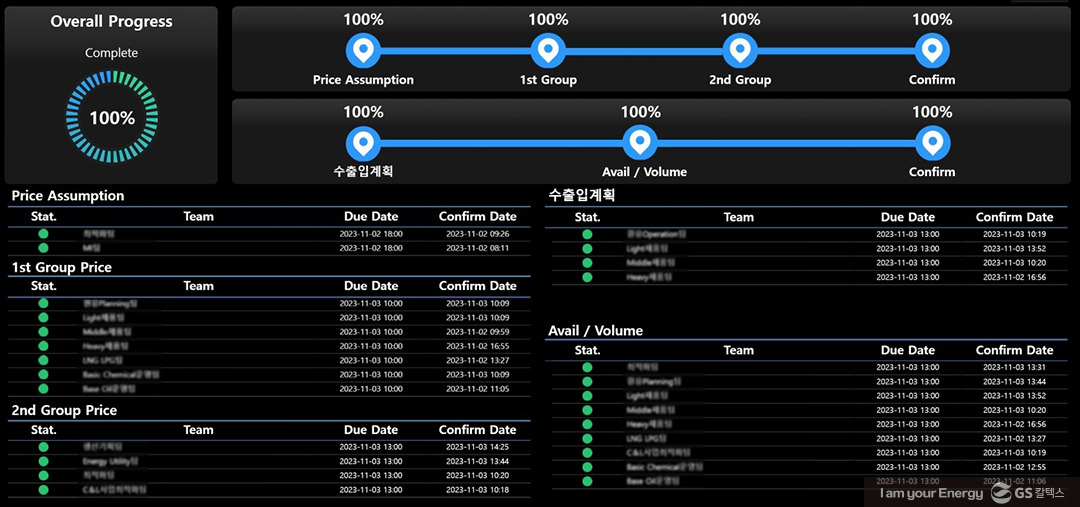Click Team header in the Avail / Volume table
This screenshot has width=1080, height=507.
tap(738, 350)
